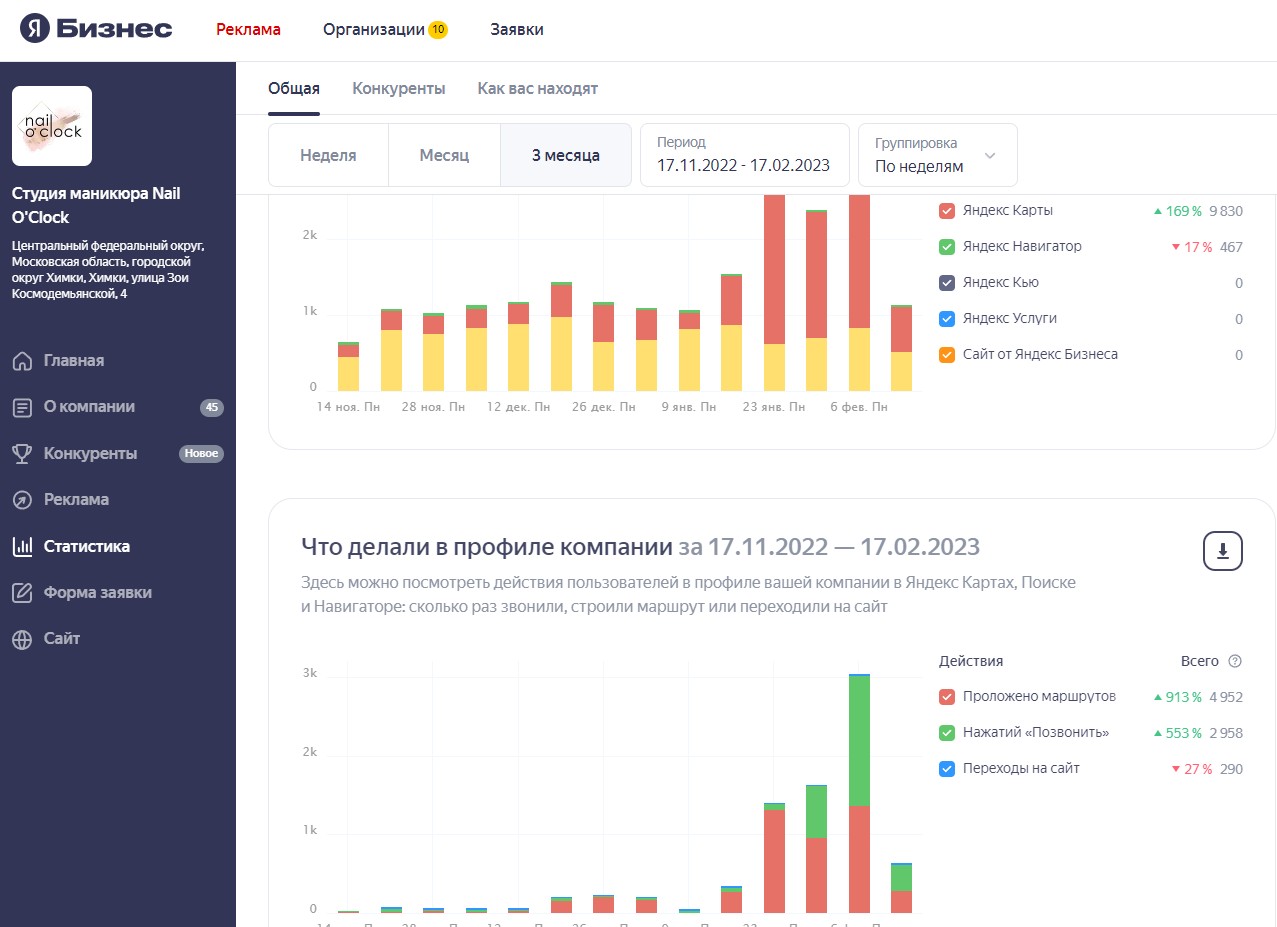Image resolution: width=1277 pixels, height=927 pixels.
Task: Download the company profile actions report
Action: pos(1222,550)
